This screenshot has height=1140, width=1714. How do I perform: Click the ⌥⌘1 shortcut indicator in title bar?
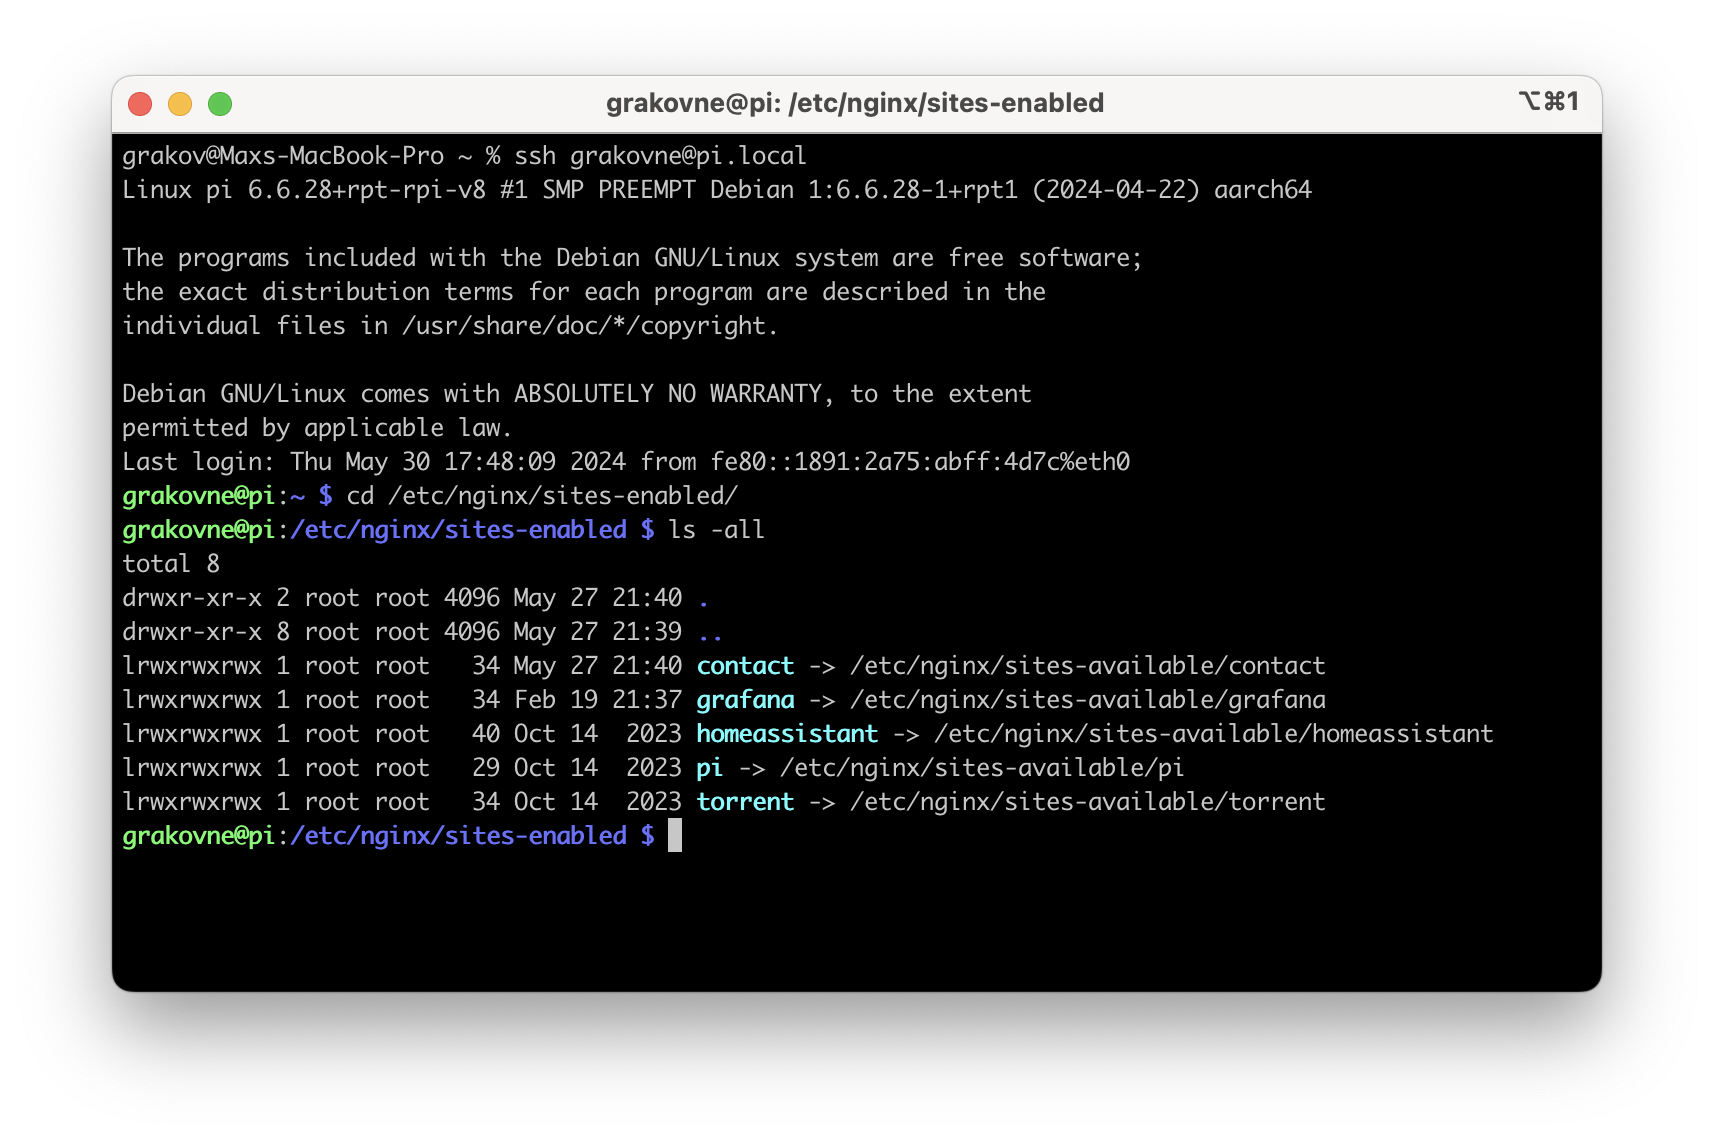pyautogui.click(x=1549, y=101)
